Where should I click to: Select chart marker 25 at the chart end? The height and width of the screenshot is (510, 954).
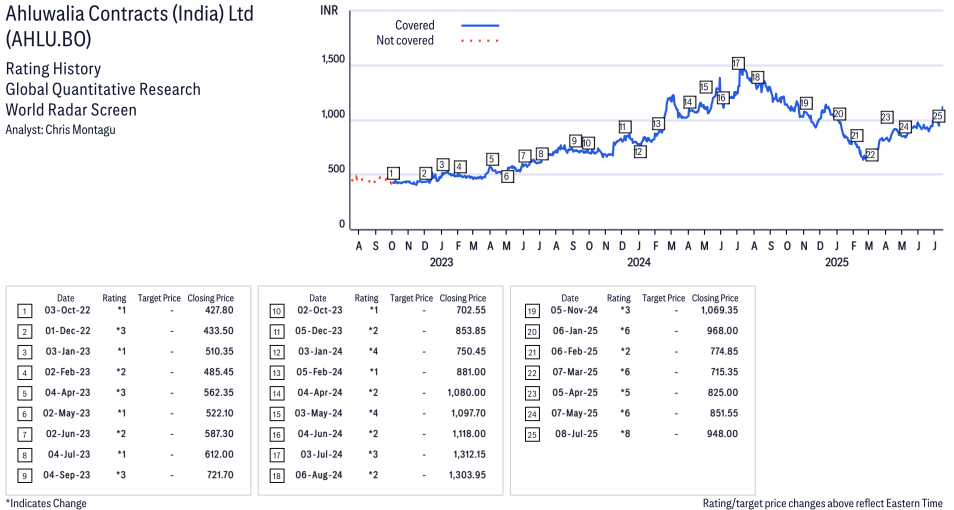click(938, 116)
